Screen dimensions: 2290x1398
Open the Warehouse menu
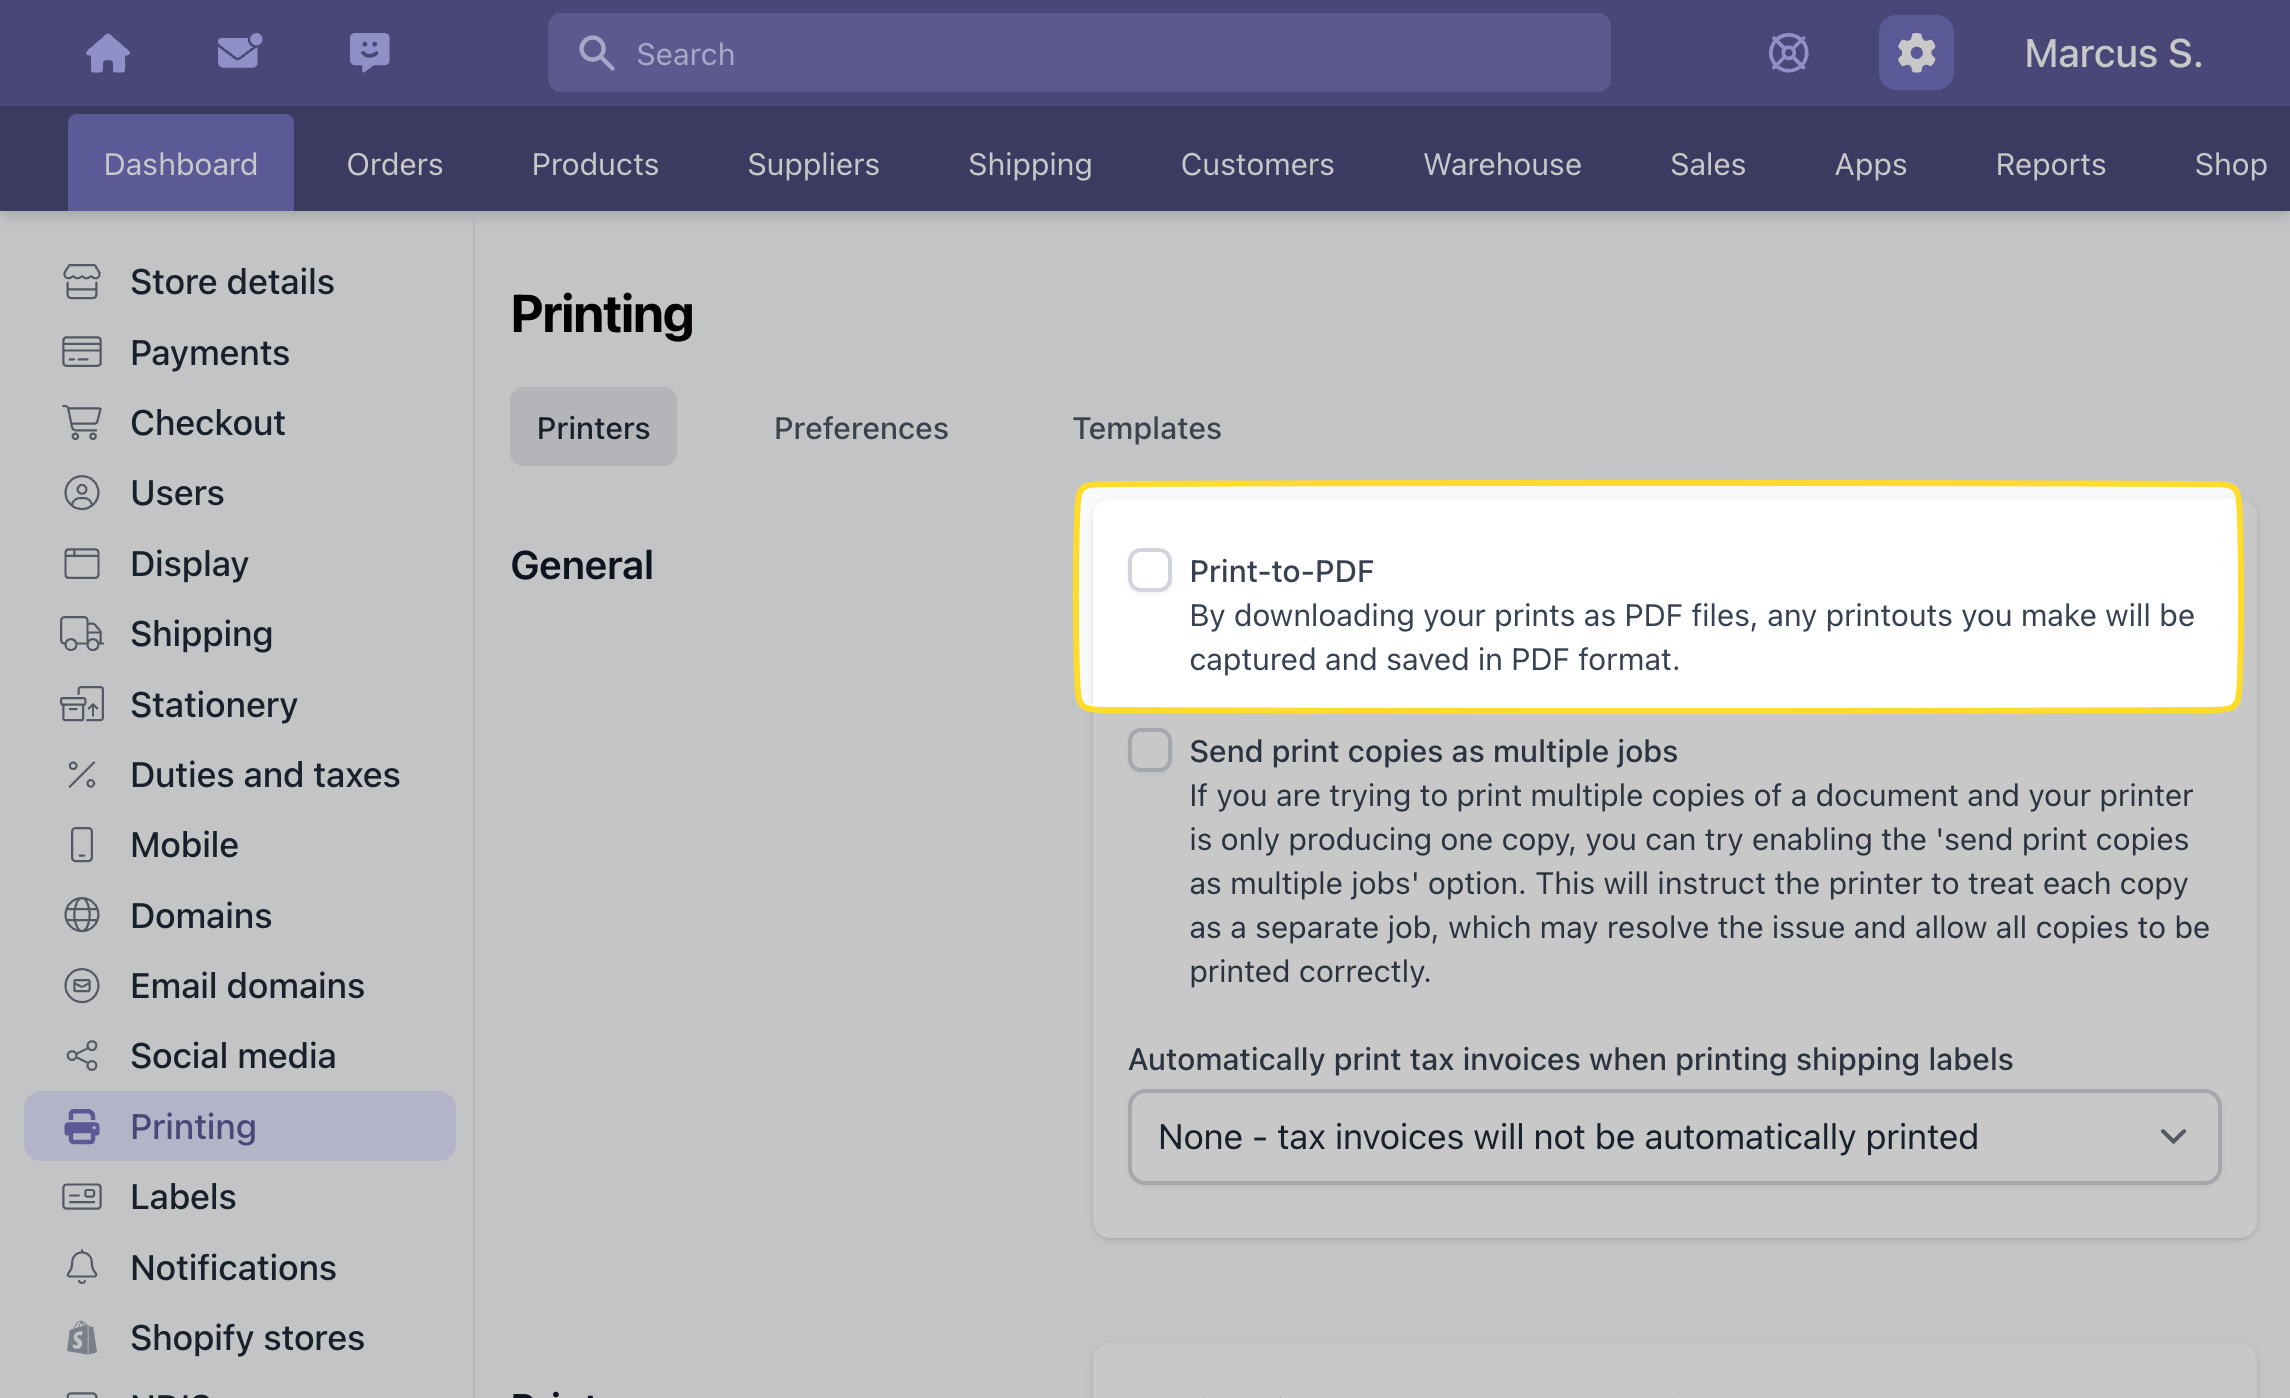pyautogui.click(x=1502, y=164)
